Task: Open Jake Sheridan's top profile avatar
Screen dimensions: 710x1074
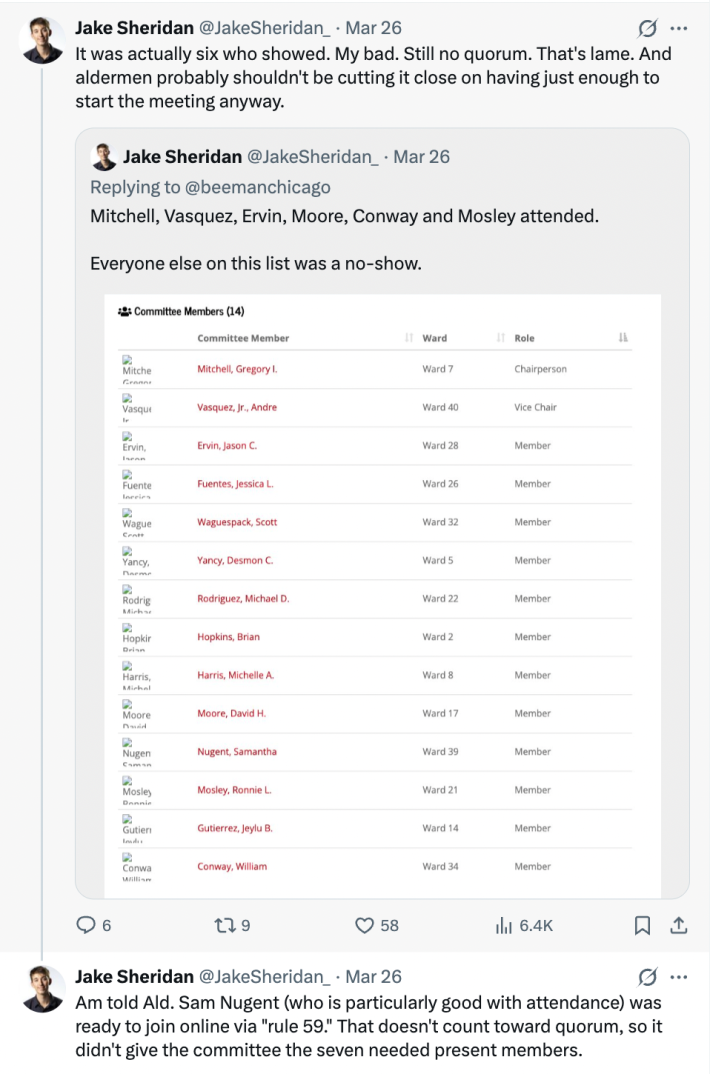Action: tap(43, 41)
